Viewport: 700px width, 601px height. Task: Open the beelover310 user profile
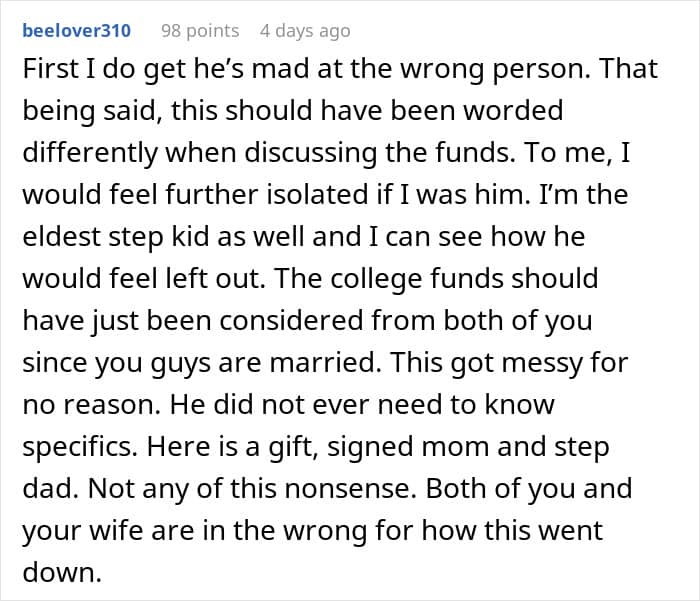[76, 30]
